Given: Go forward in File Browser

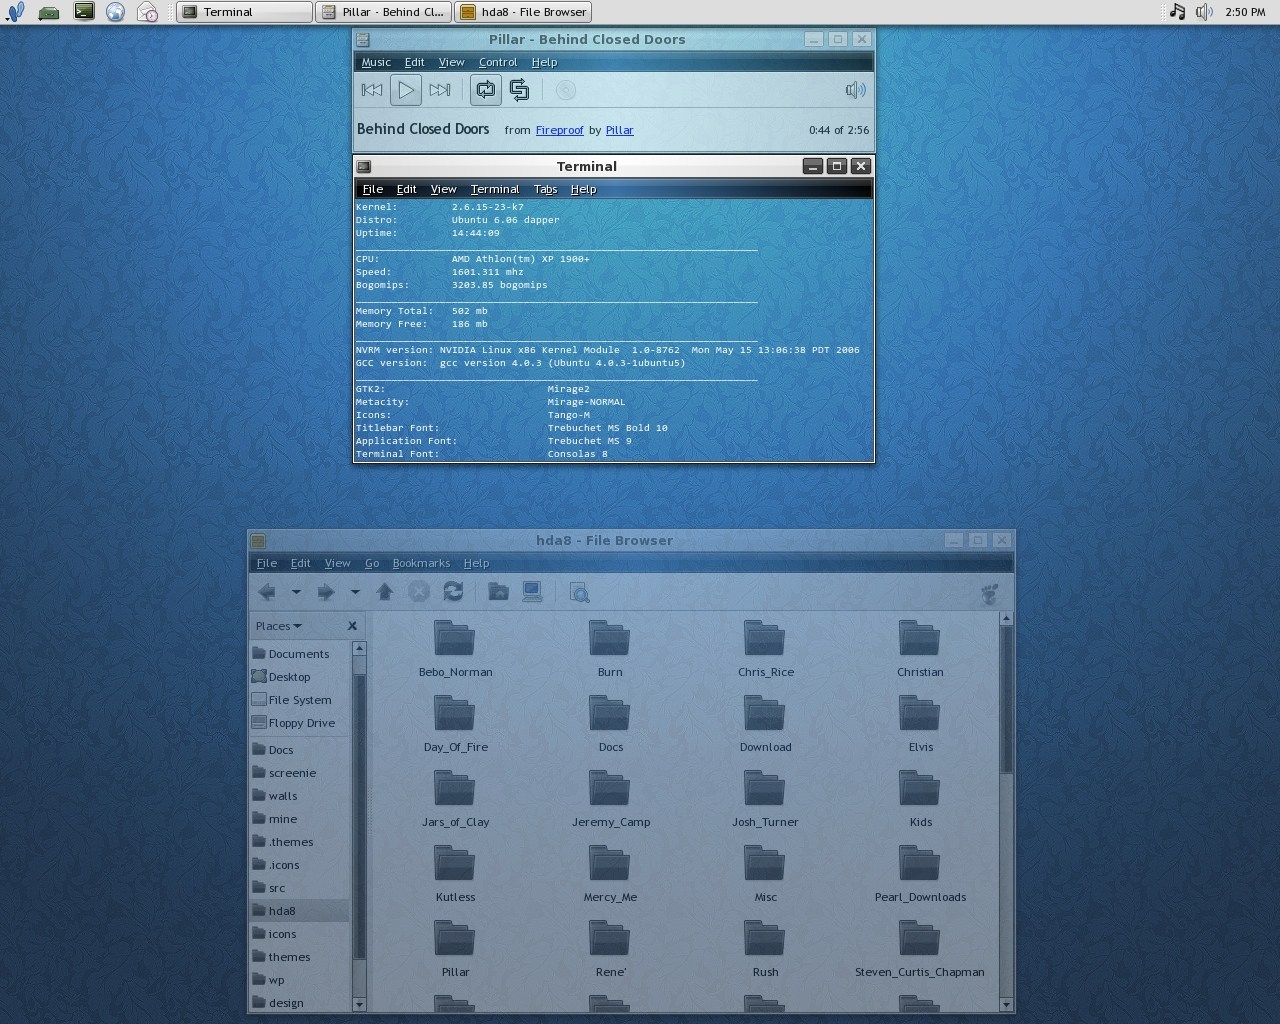Looking at the screenshot, I should tap(326, 592).
